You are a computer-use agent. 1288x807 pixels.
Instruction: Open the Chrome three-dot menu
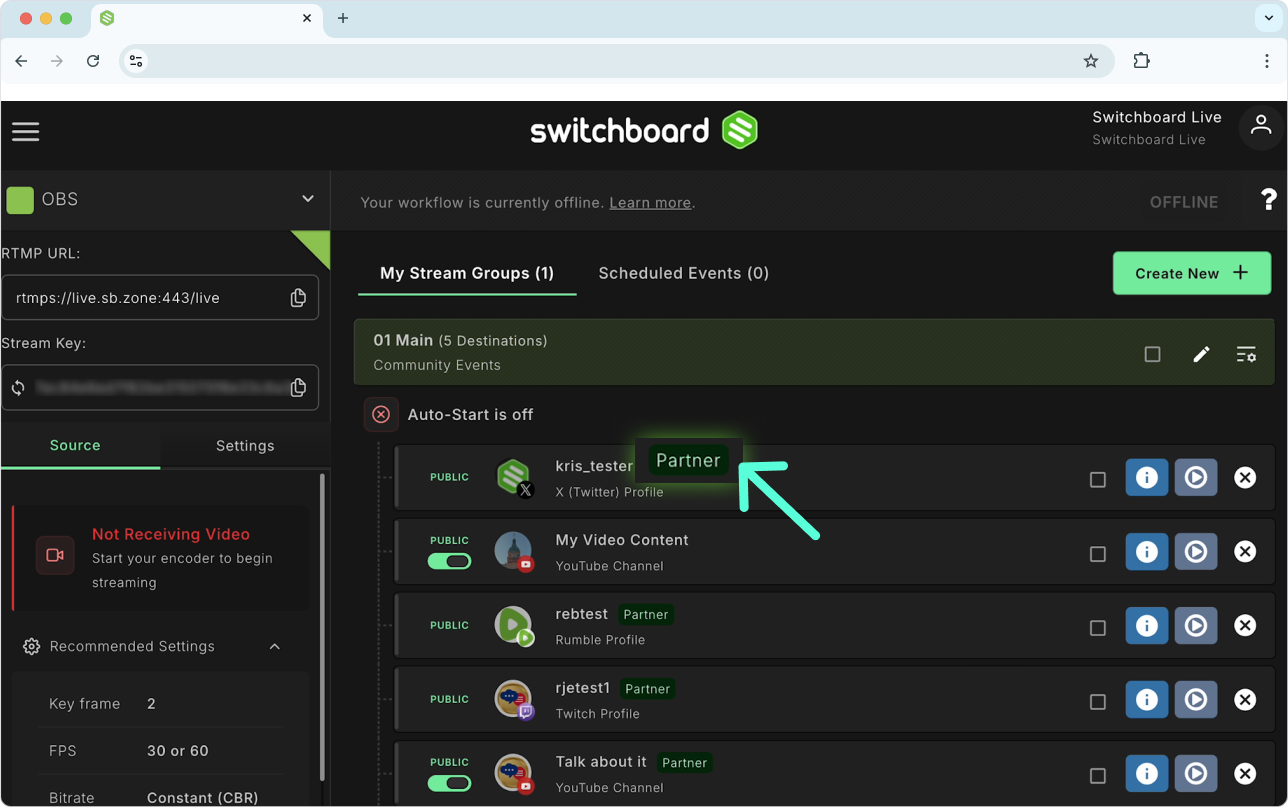click(1267, 61)
